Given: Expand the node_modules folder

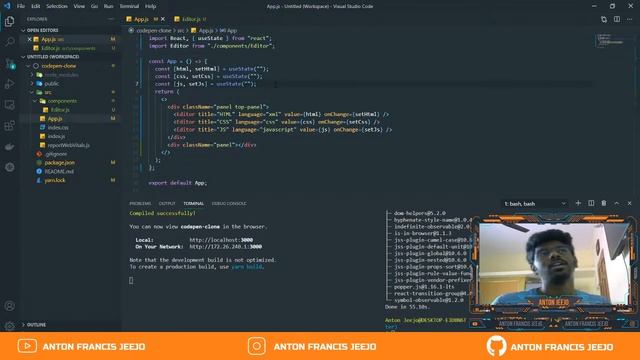Looking at the screenshot, I should [32, 75].
